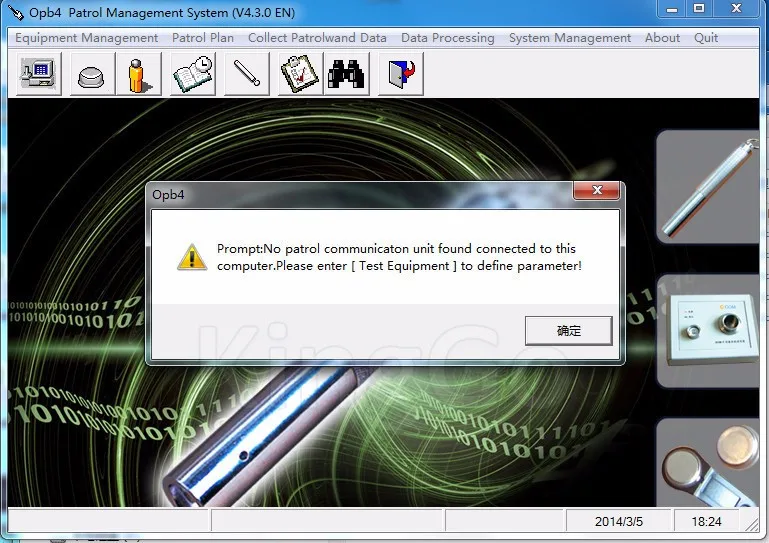Open the System Management menu
This screenshot has width=769, height=543.
coord(569,38)
